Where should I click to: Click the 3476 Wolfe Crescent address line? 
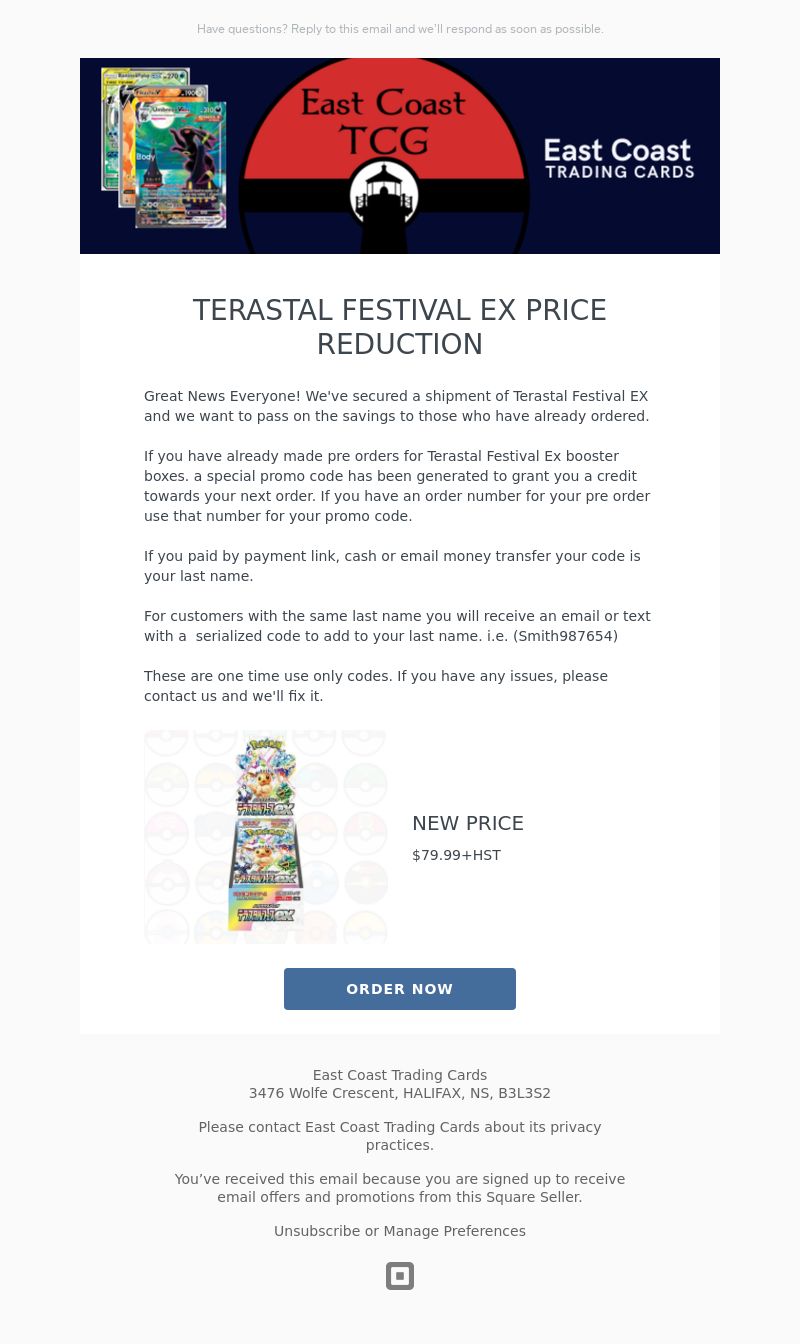coord(400,1093)
